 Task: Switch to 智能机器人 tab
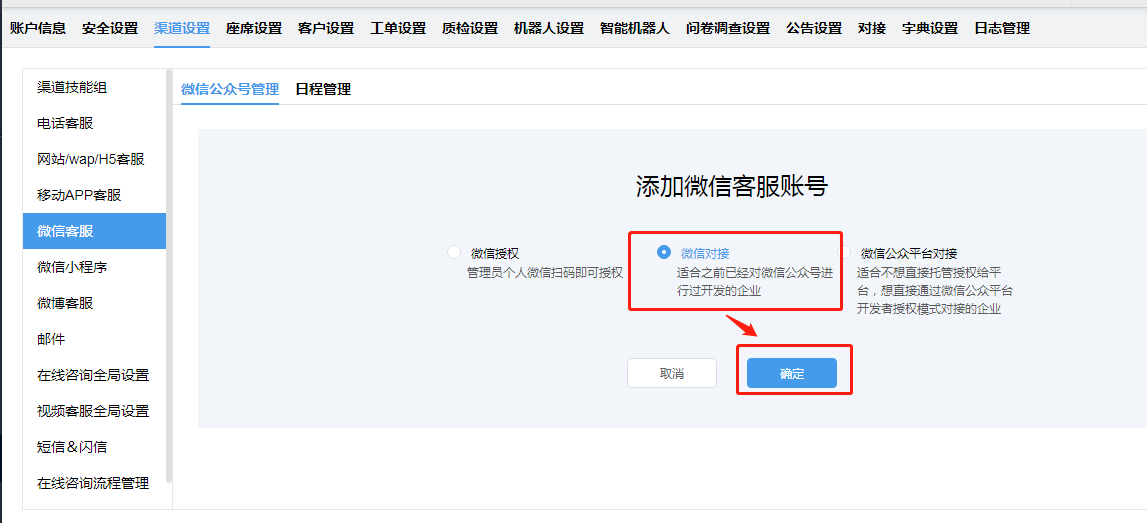[634, 29]
